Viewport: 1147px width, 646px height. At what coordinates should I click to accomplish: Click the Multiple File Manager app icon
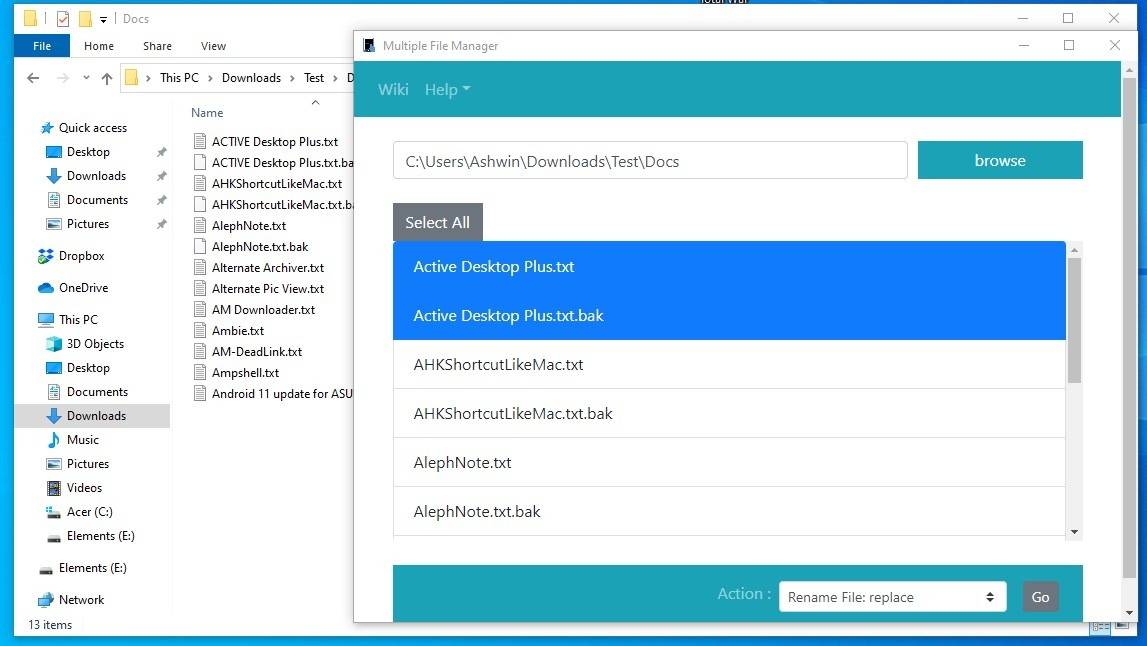pos(369,45)
